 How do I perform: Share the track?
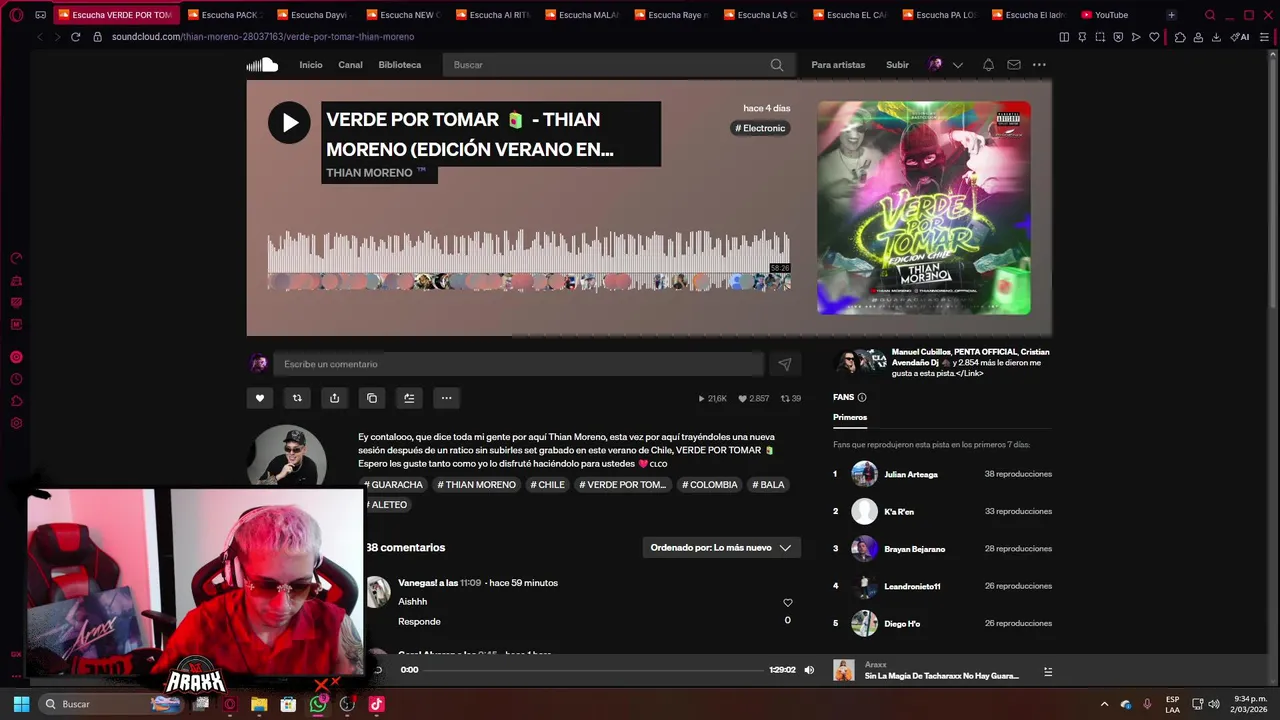tap(334, 398)
